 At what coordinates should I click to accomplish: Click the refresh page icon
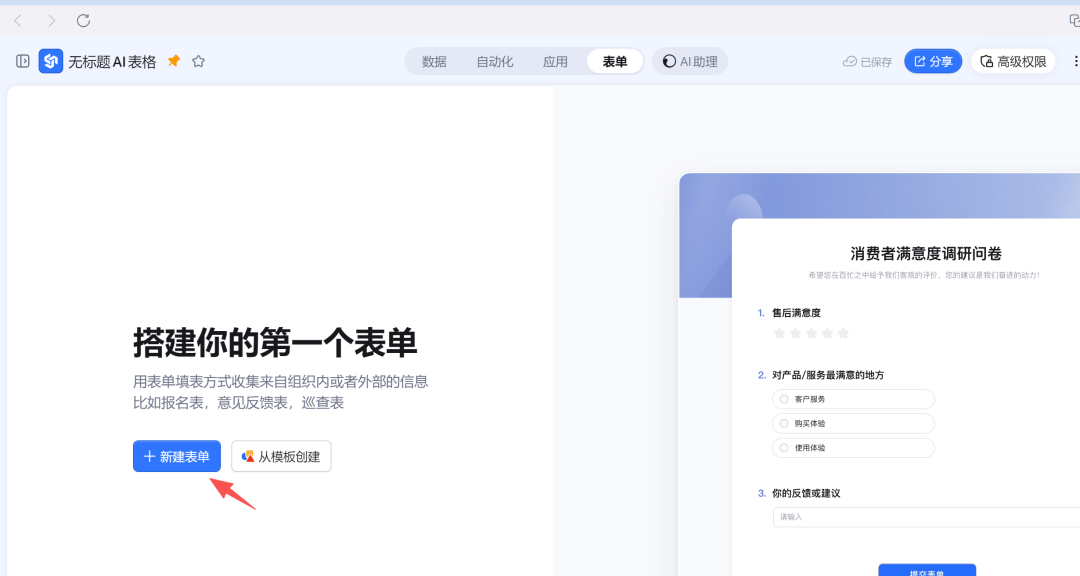84,20
